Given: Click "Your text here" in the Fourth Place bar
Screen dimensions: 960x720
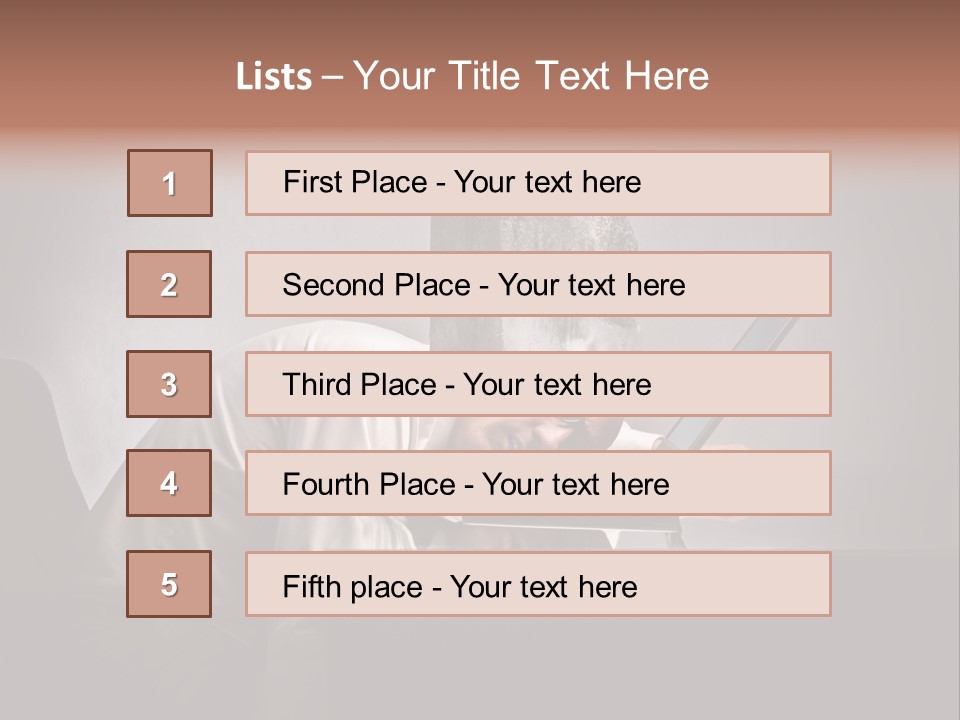Looking at the screenshot, I should coord(576,484).
